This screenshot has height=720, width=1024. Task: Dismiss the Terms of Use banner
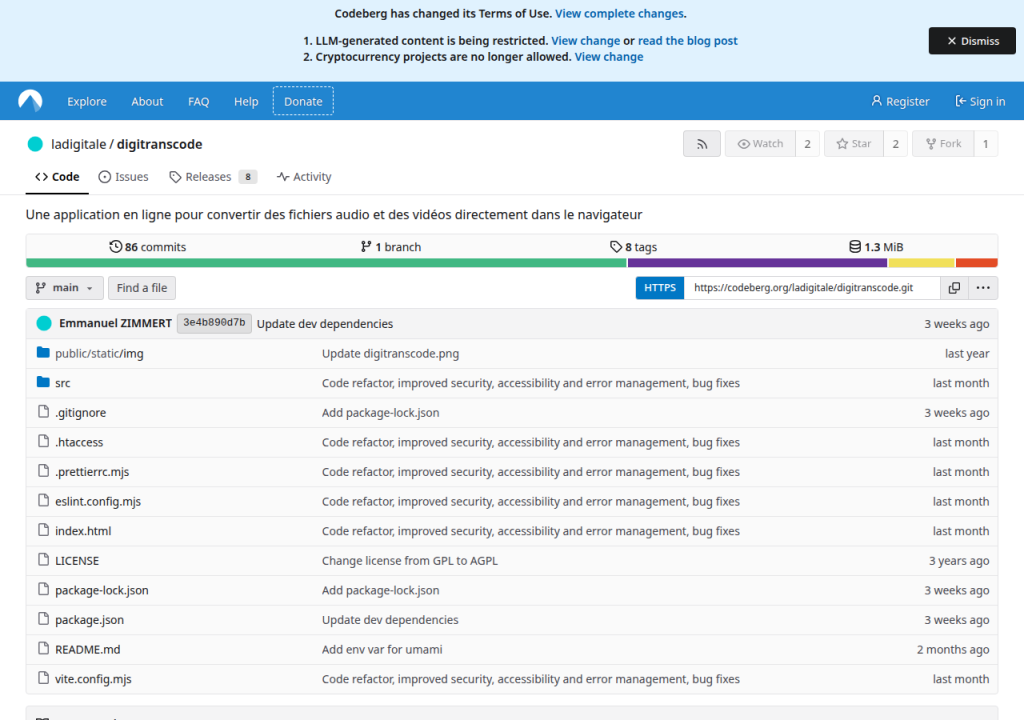(x=972, y=41)
